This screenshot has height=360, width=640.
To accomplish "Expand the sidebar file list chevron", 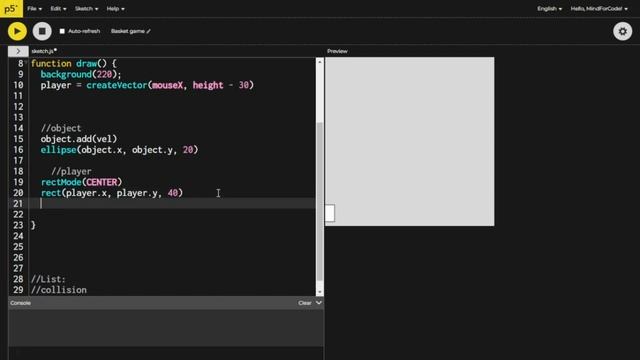I will 18,51.
